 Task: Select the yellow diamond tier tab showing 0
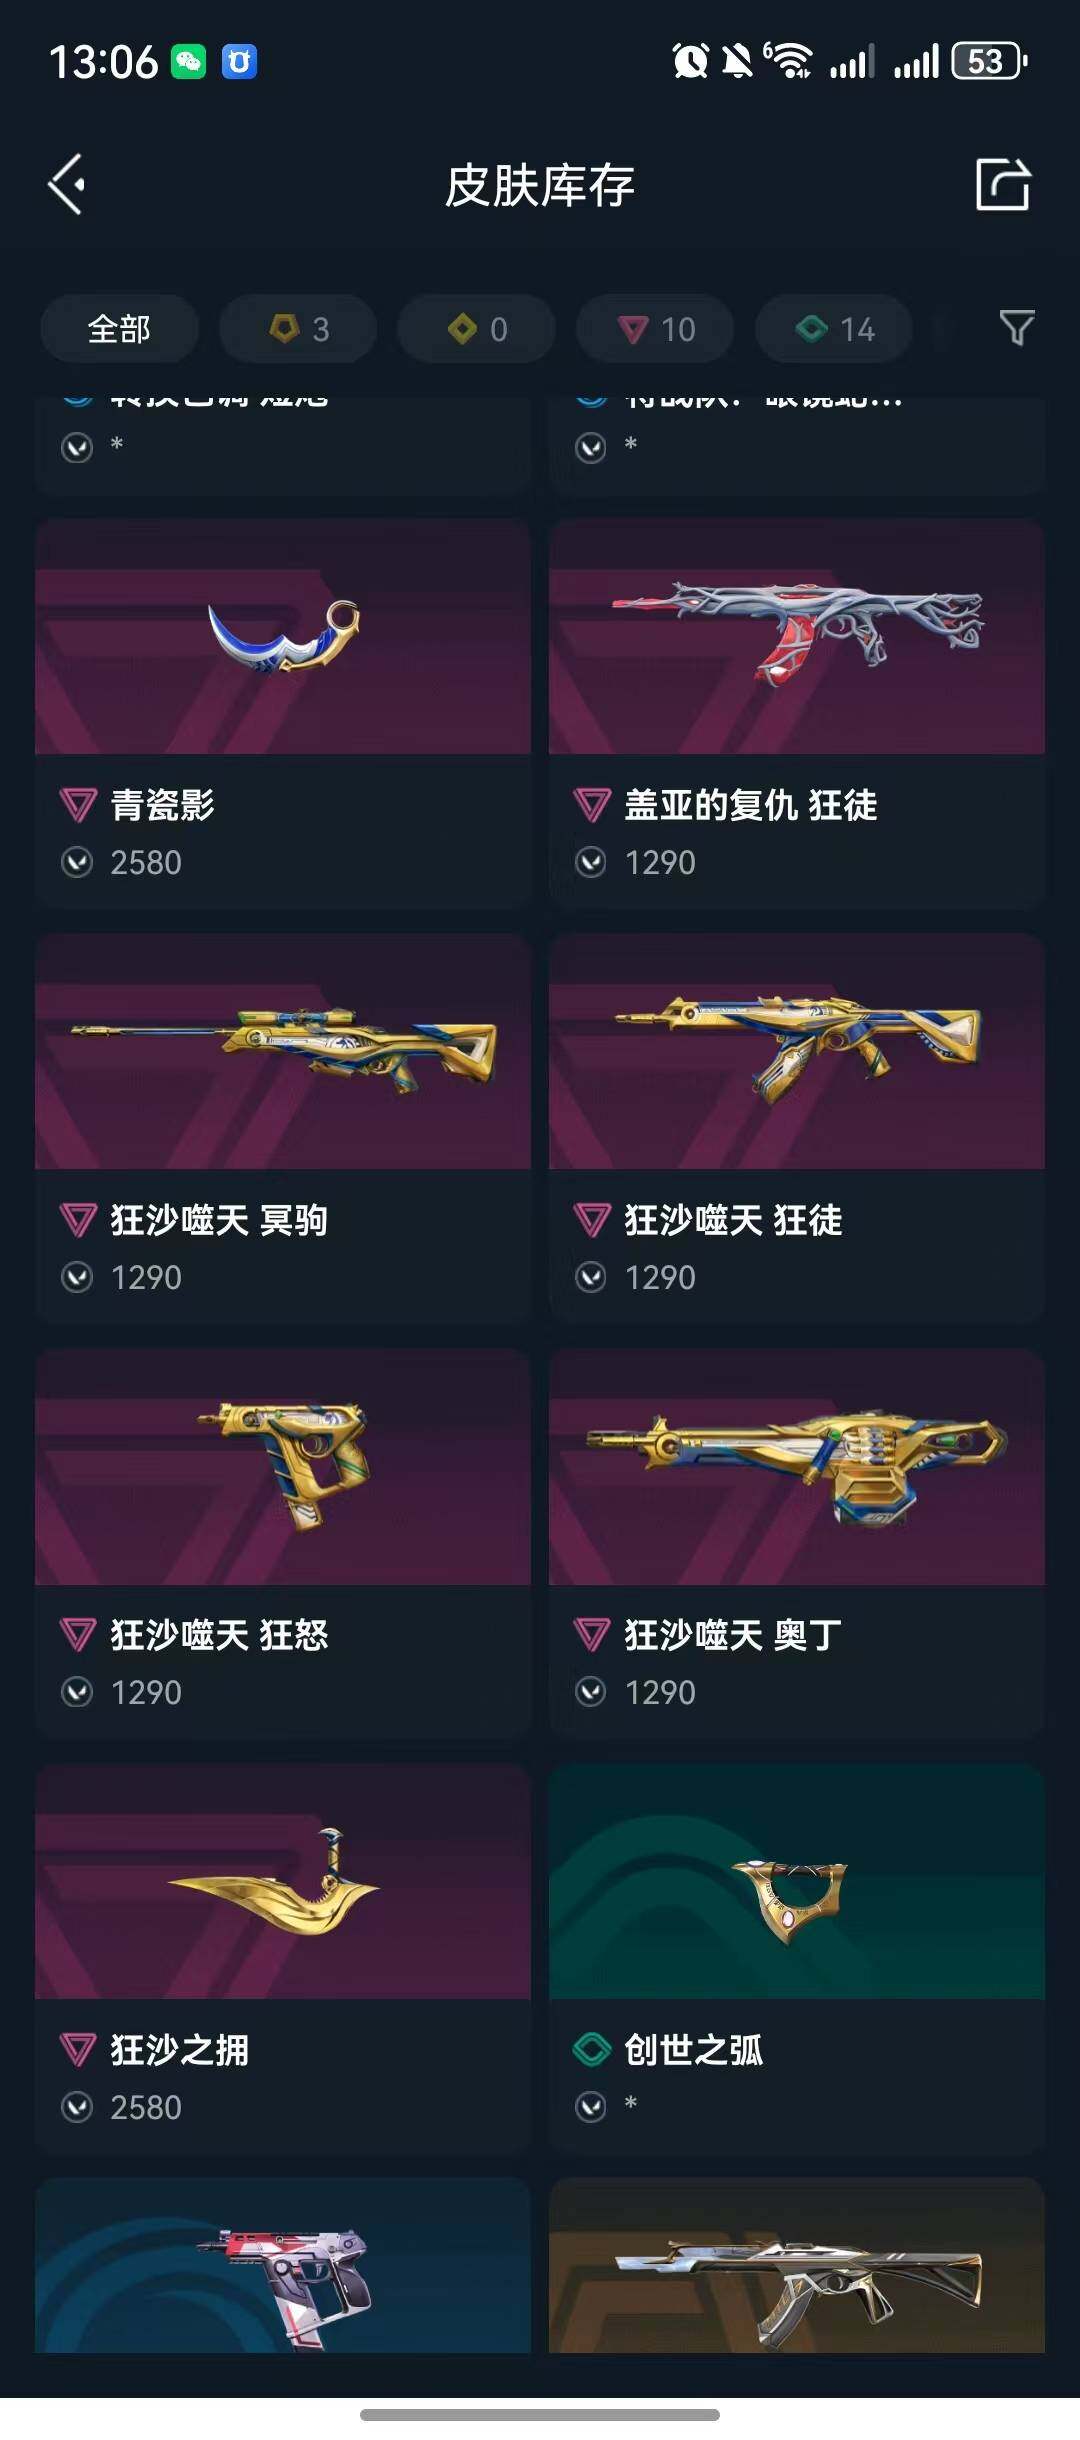477,329
